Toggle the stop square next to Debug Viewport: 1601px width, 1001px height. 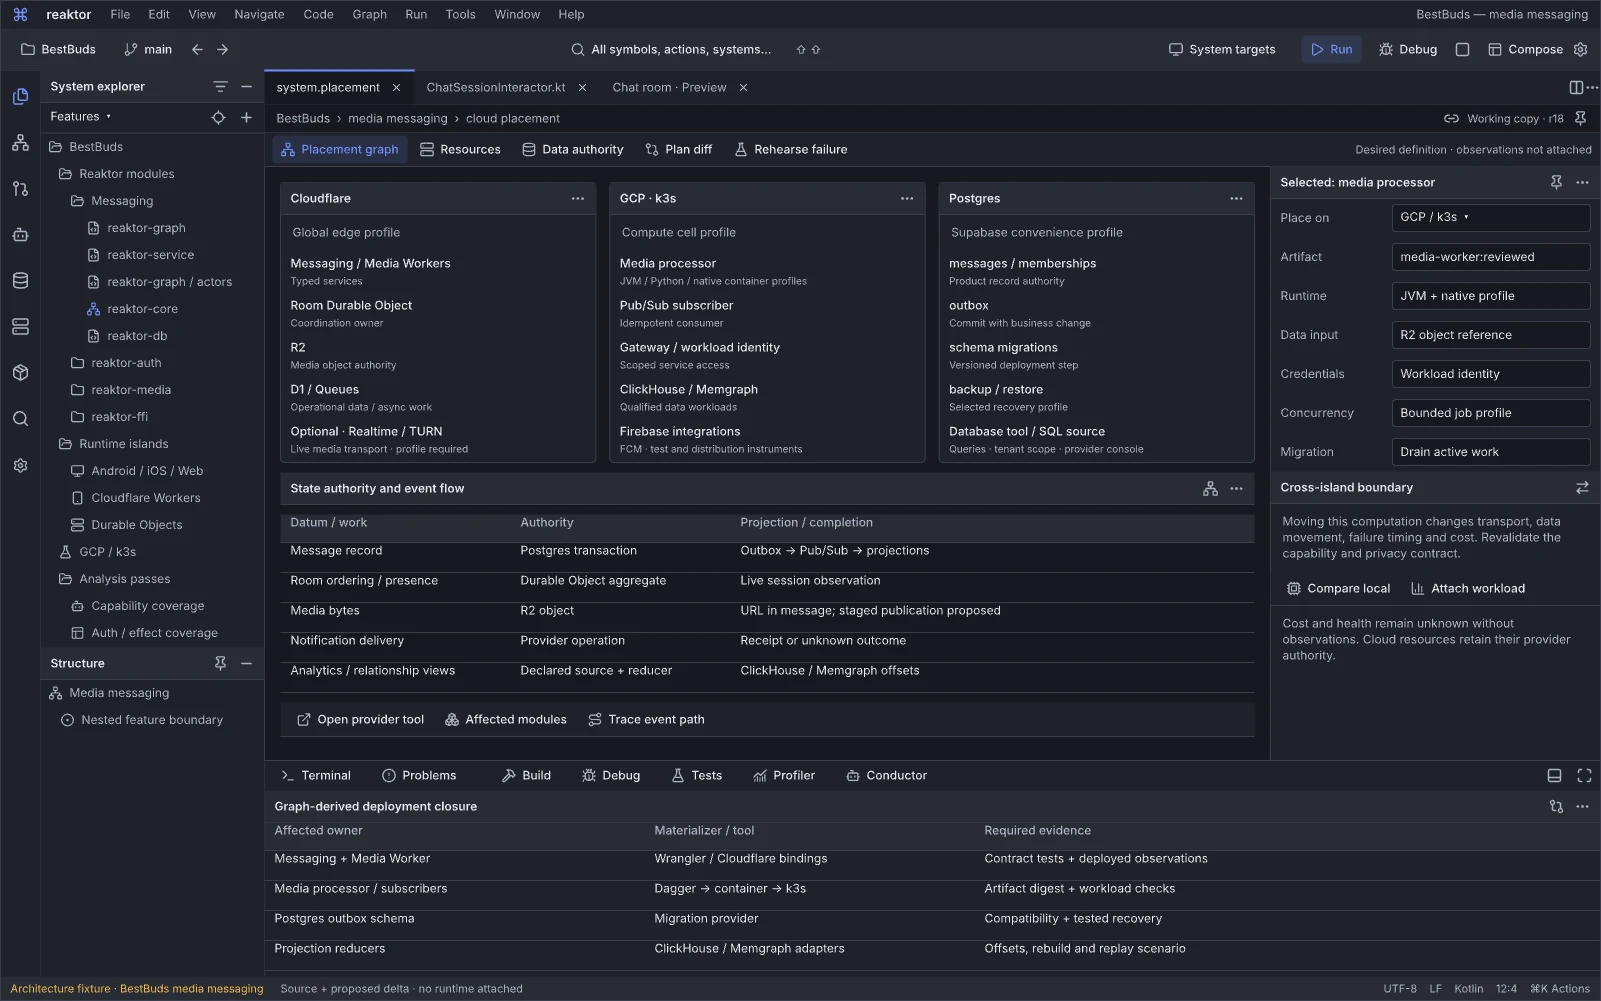(x=1462, y=49)
